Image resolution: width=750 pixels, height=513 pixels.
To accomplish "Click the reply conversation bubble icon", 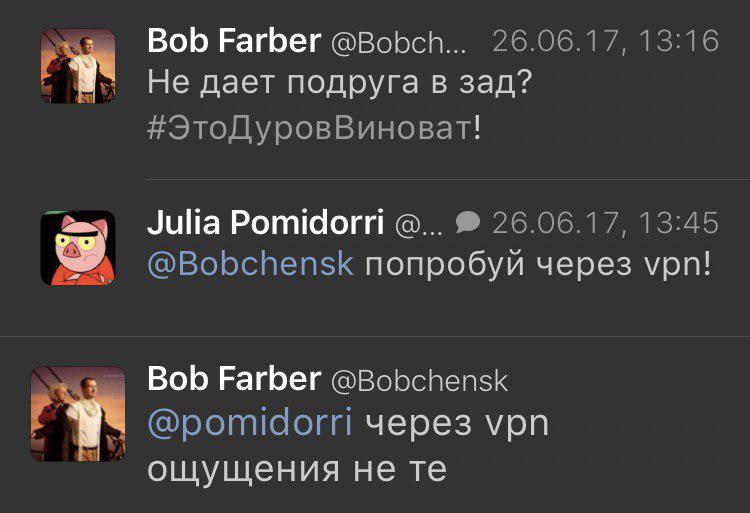I will [x=467, y=222].
